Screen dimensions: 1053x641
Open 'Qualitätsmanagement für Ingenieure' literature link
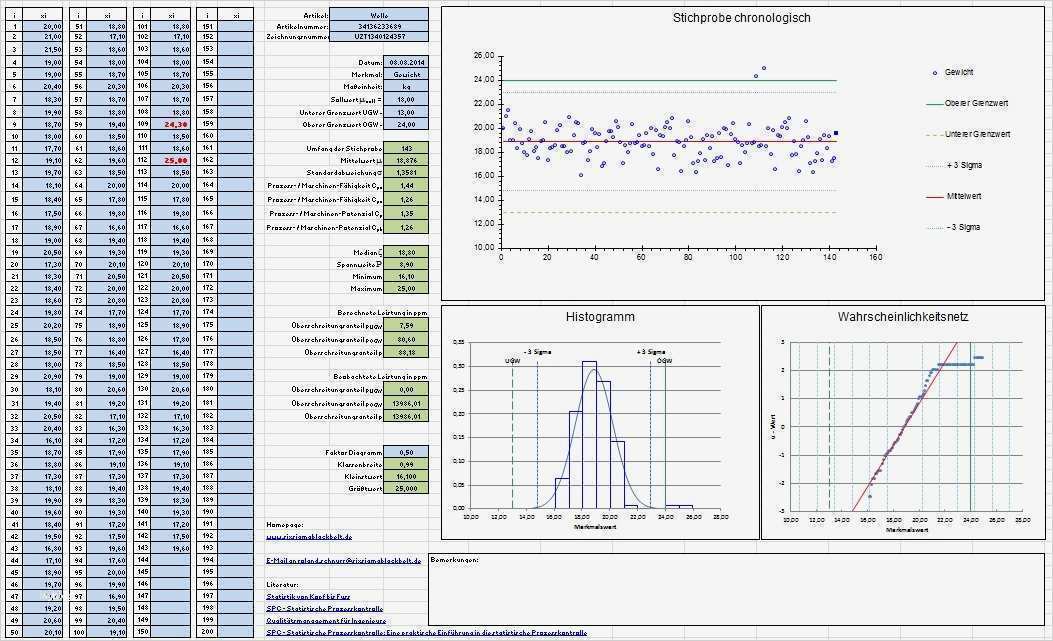pos(326,620)
